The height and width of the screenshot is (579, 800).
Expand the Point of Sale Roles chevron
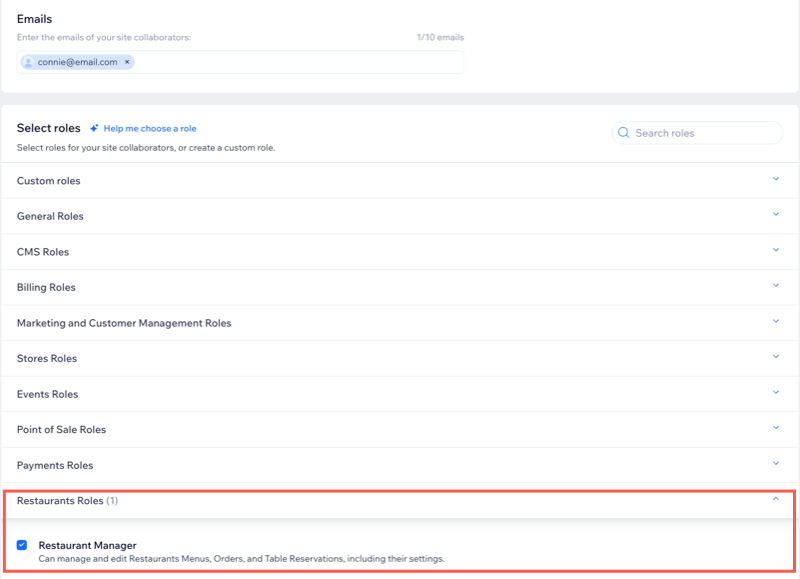click(776, 427)
